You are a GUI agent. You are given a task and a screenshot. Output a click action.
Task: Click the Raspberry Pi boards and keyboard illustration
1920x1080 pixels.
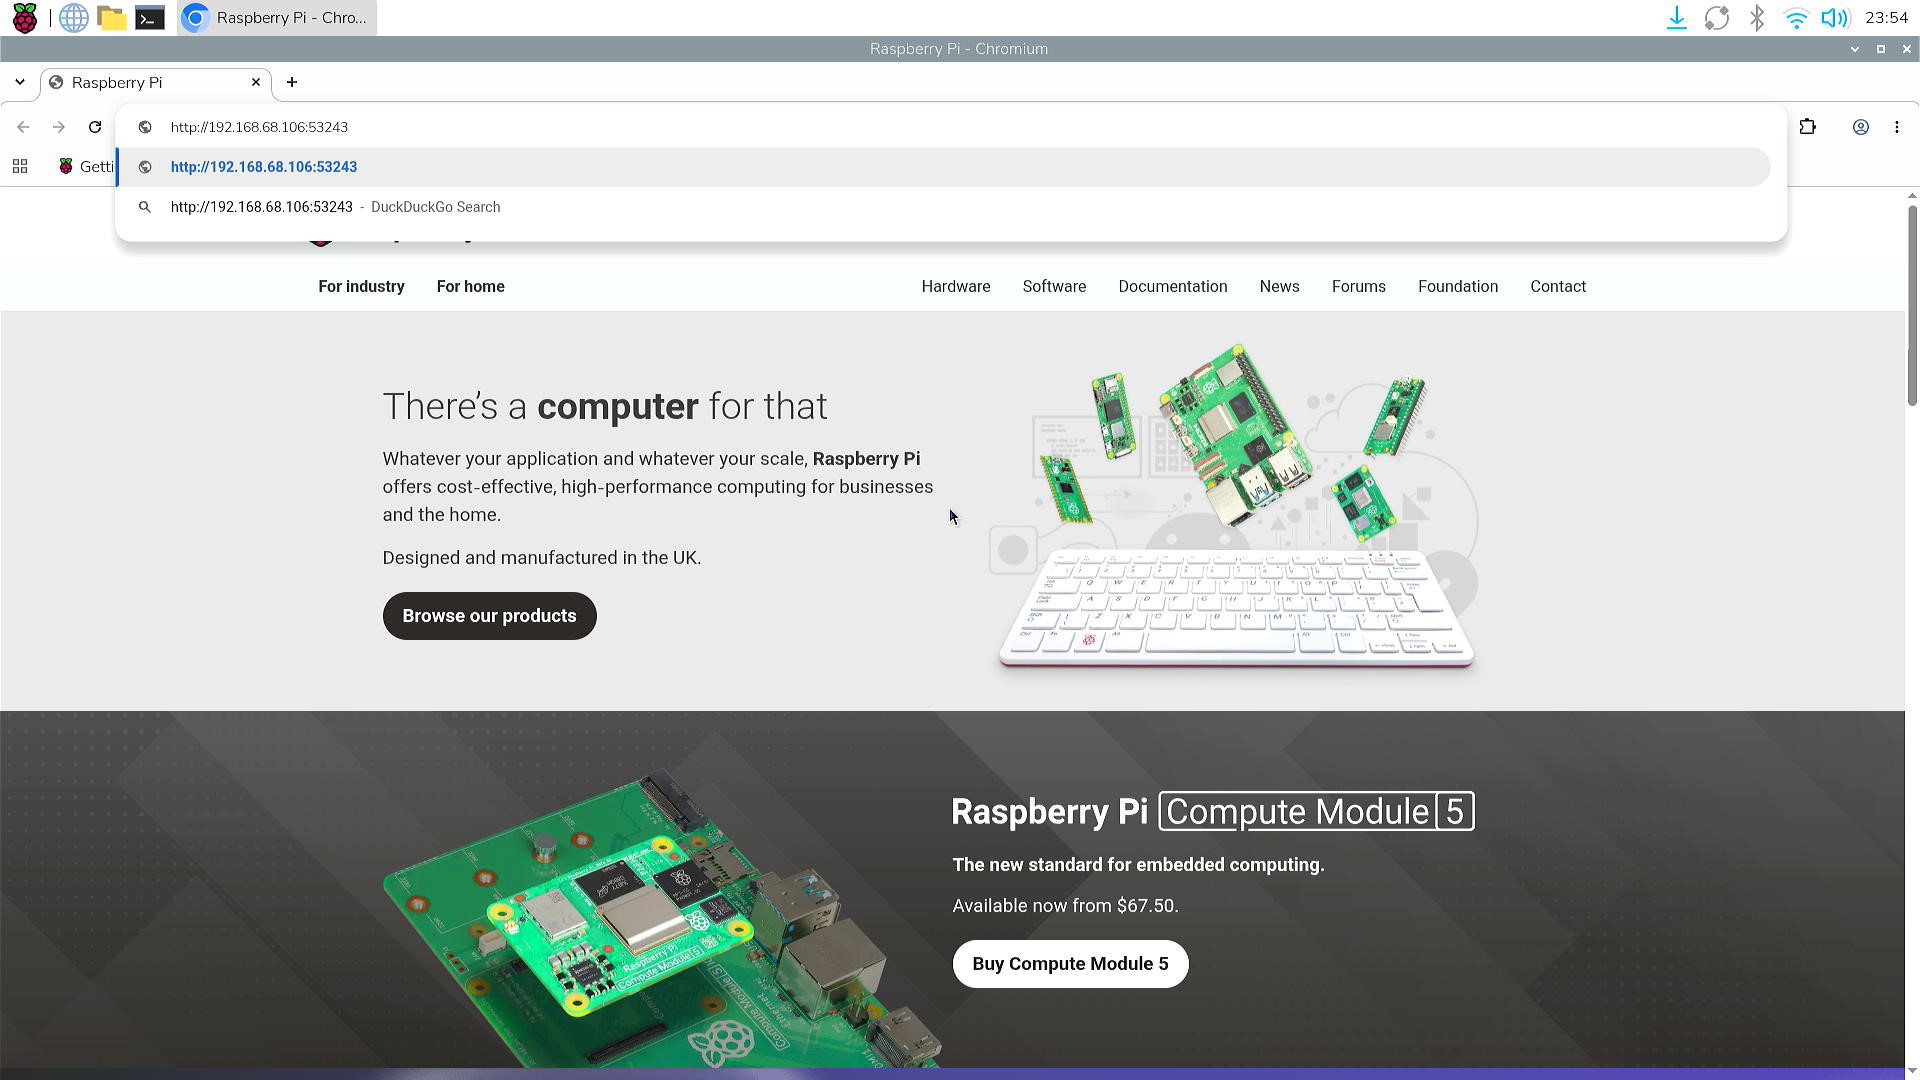point(1235,506)
